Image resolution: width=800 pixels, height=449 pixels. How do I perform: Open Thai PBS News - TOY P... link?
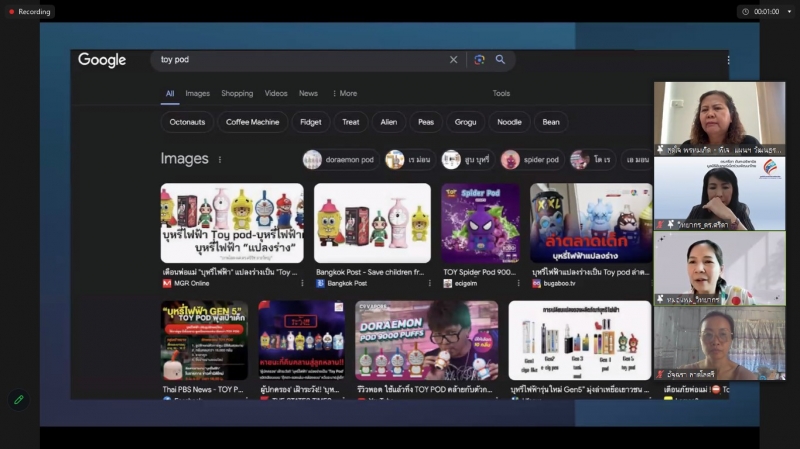(x=203, y=389)
